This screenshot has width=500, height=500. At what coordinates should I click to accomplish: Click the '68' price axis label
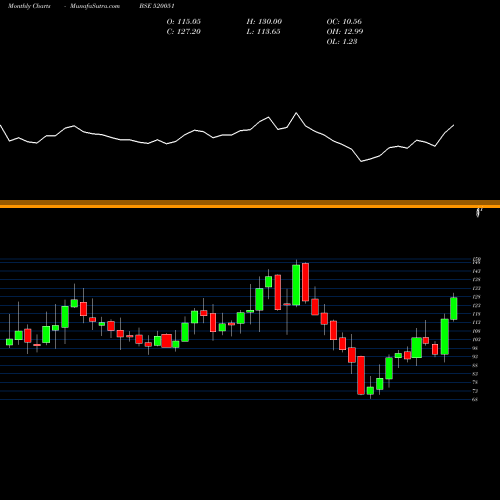[475, 399]
